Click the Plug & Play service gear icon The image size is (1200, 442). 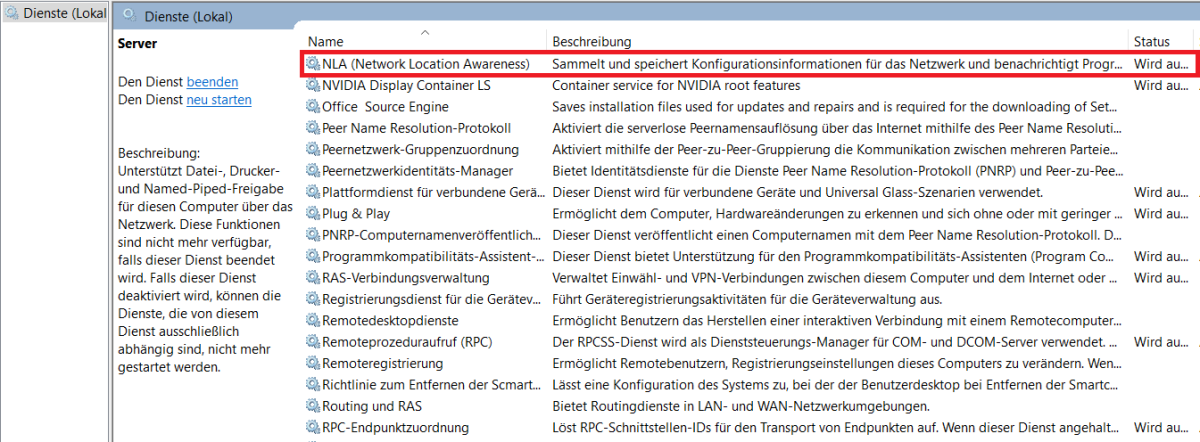[314, 213]
